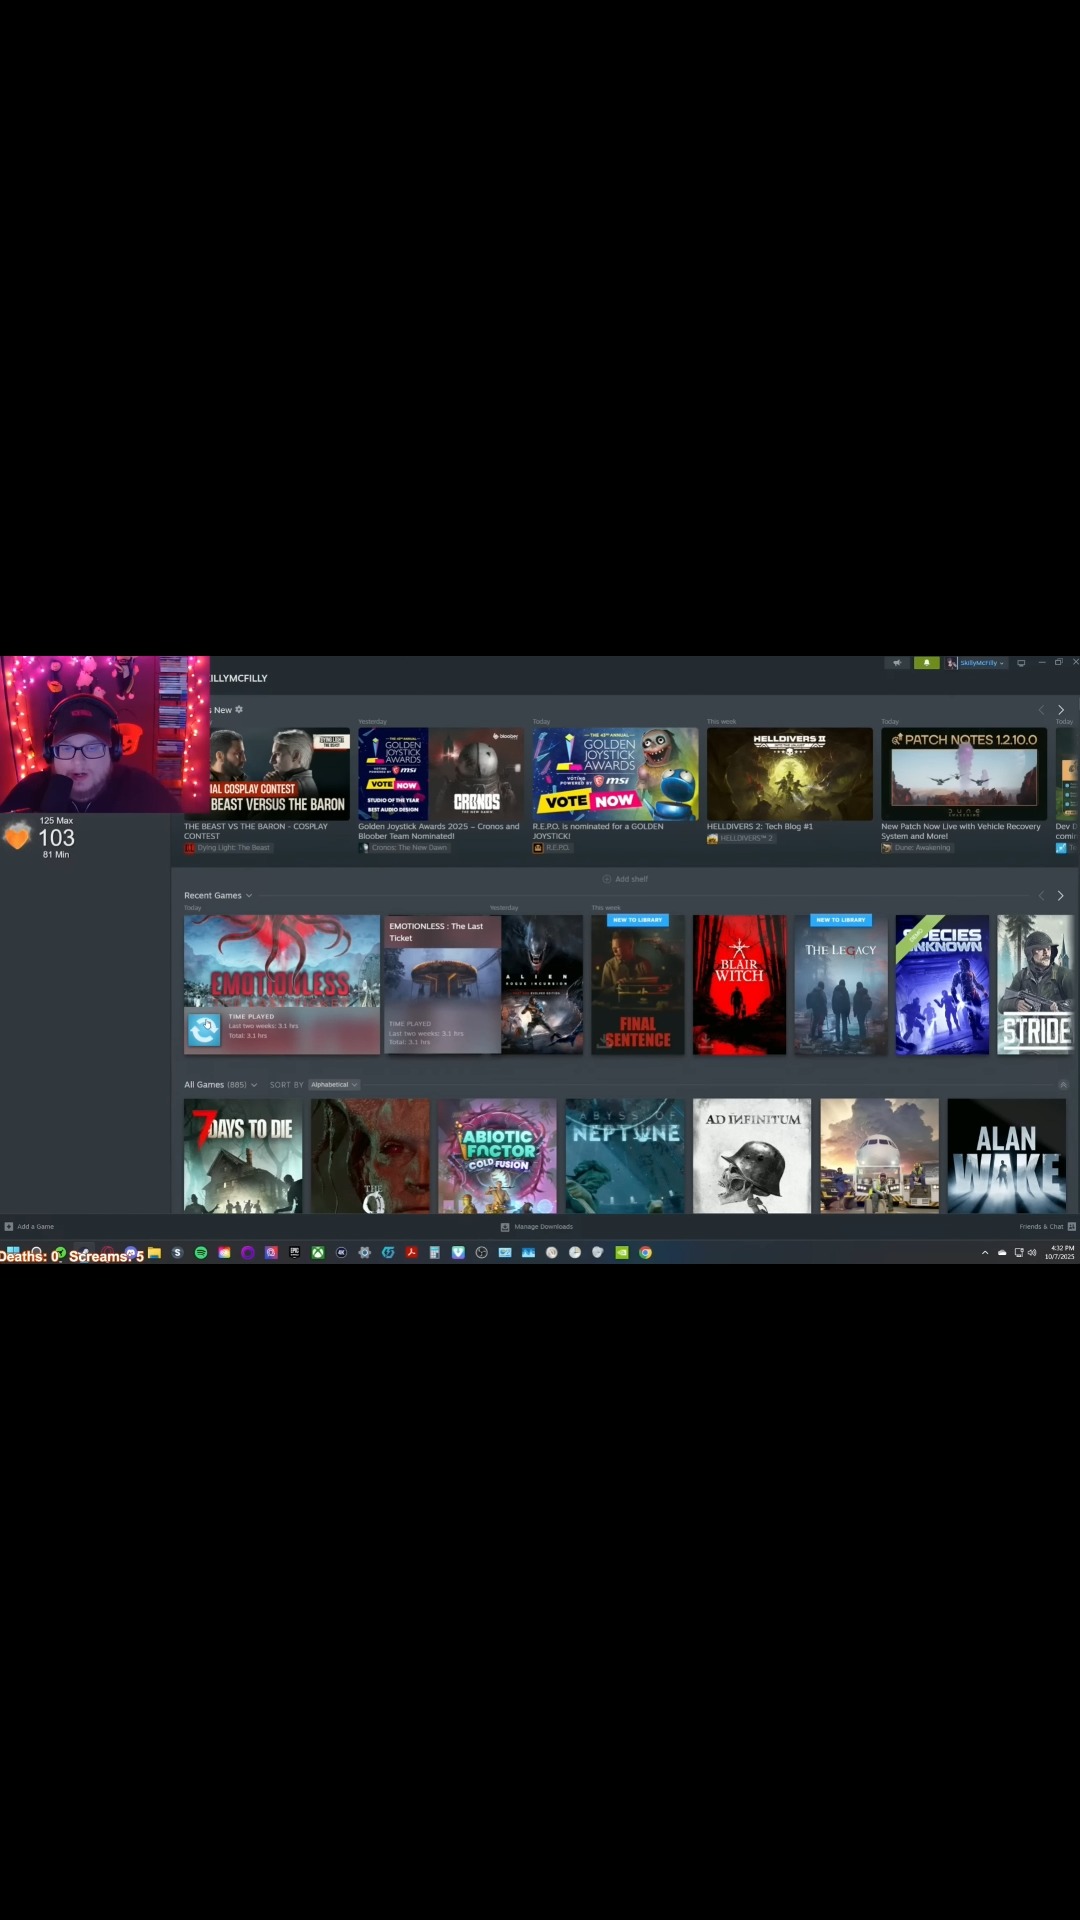Image resolution: width=1080 pixels, height=1920 pixels.
Task: Go back in Recent Games left arrow
Action: [1041, 895]
